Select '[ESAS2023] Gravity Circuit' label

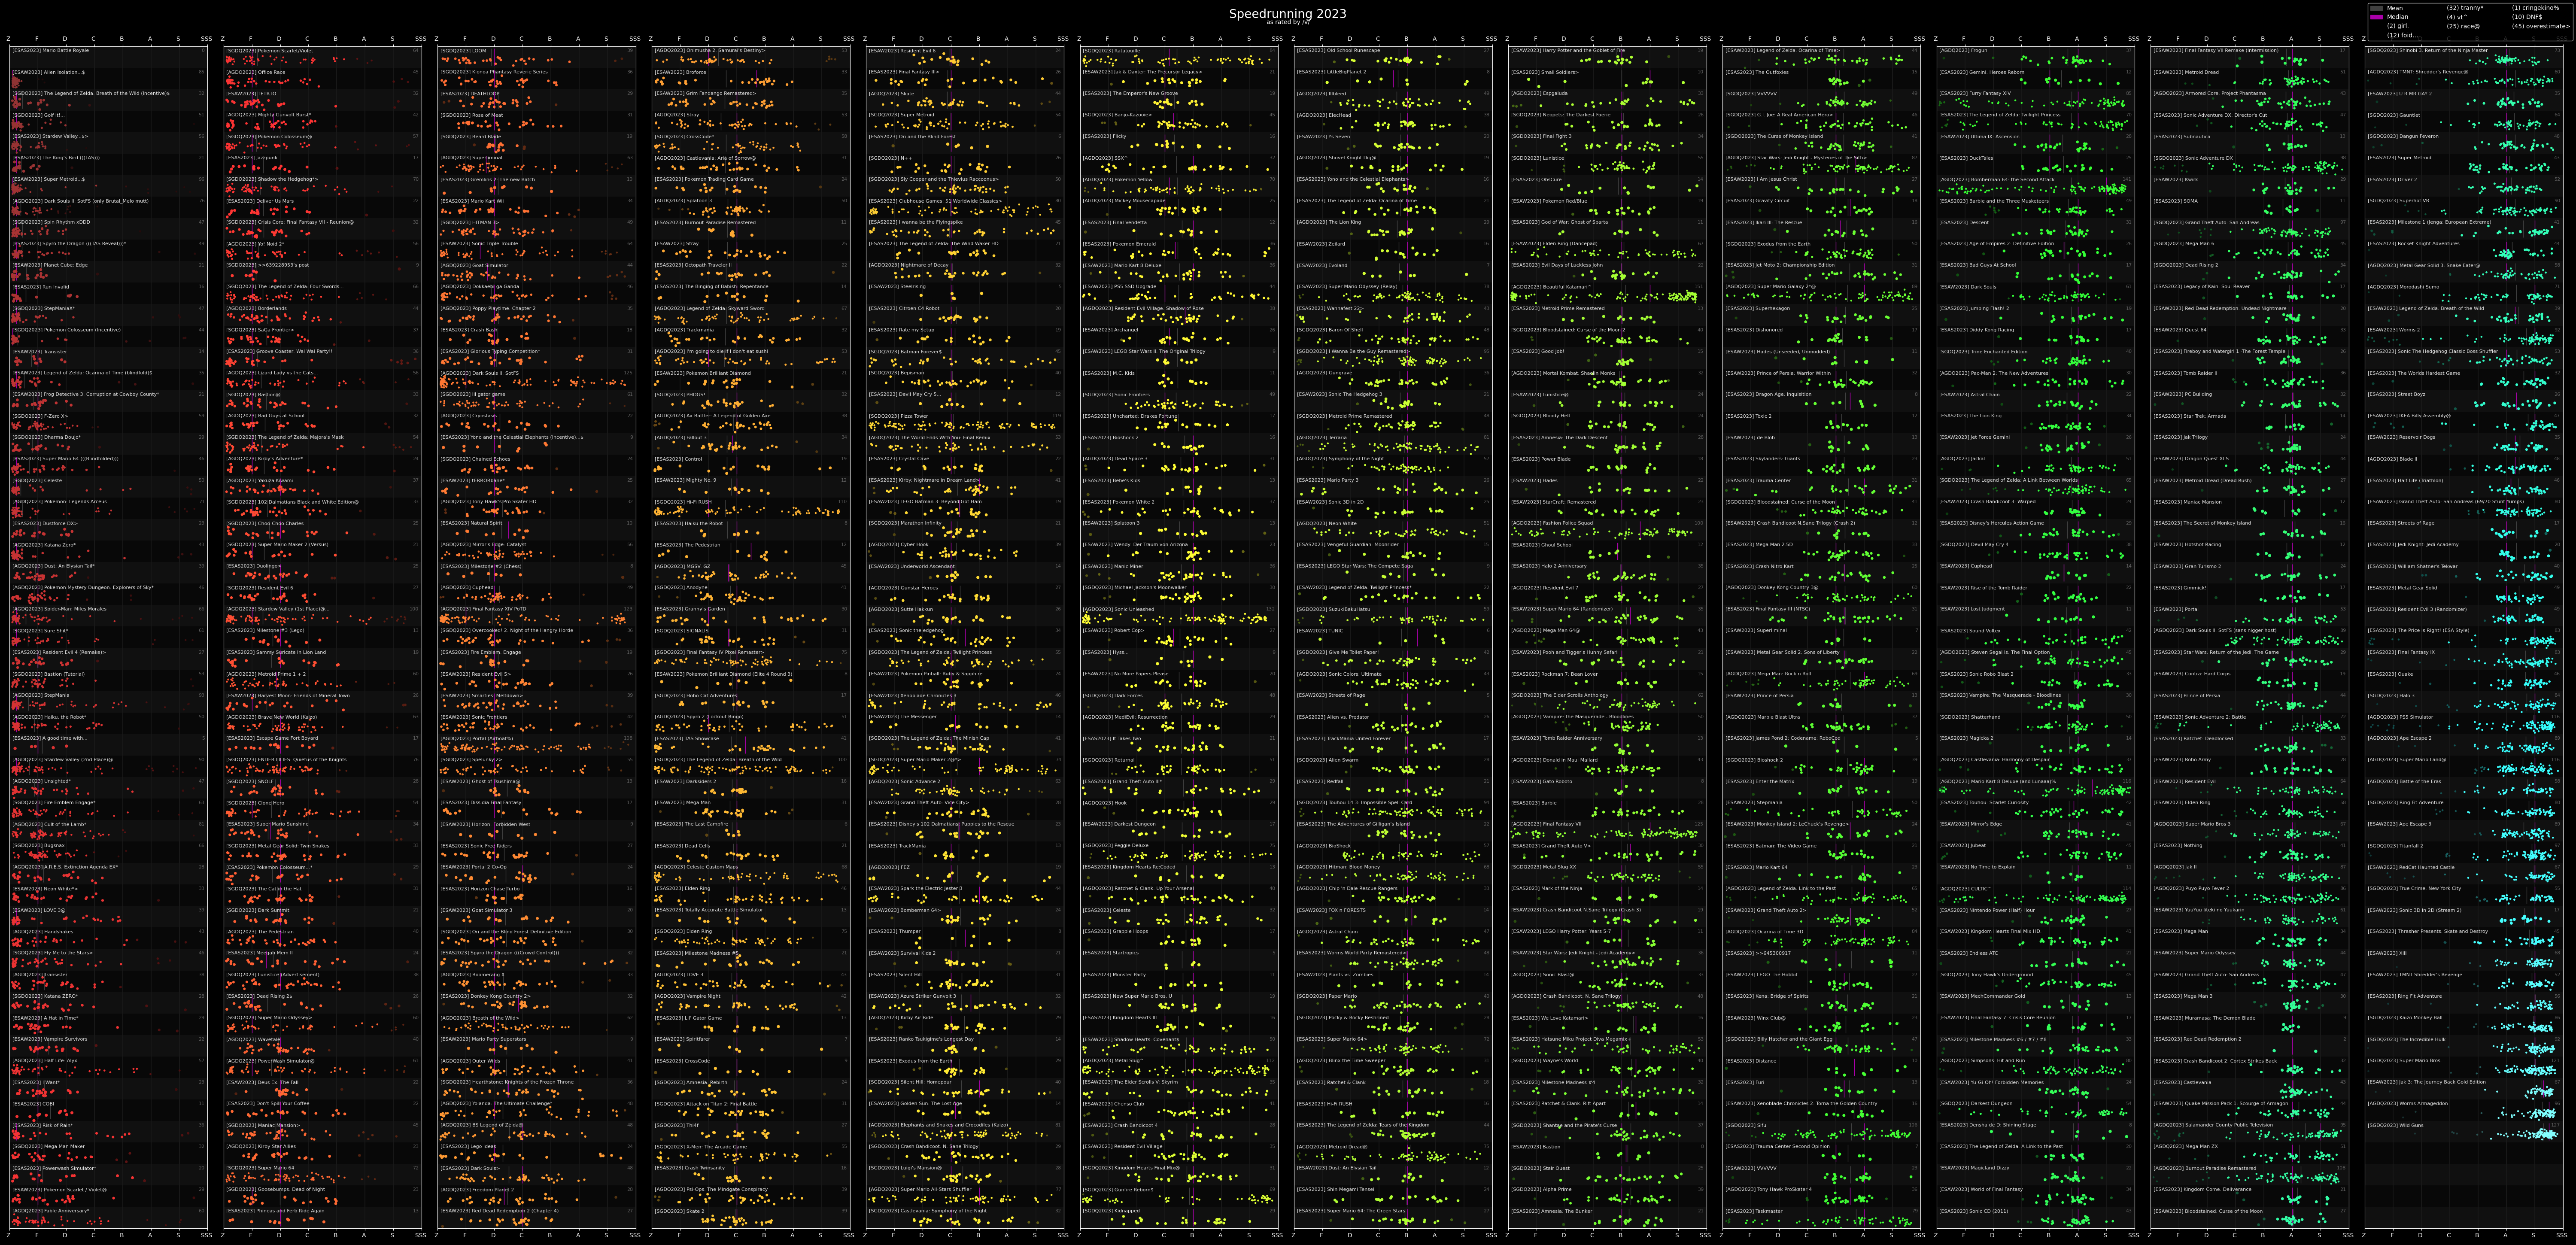[x=1758, y=201]
